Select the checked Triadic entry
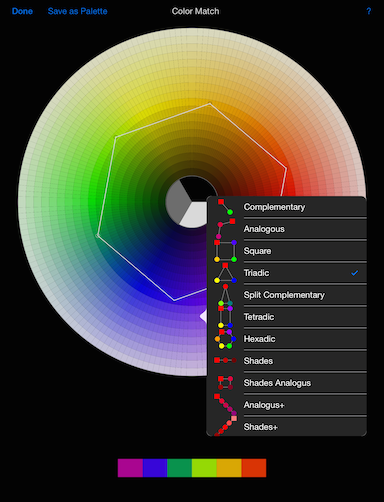The image size is (384, 502). pyautogui.click(x=287, y=273)
